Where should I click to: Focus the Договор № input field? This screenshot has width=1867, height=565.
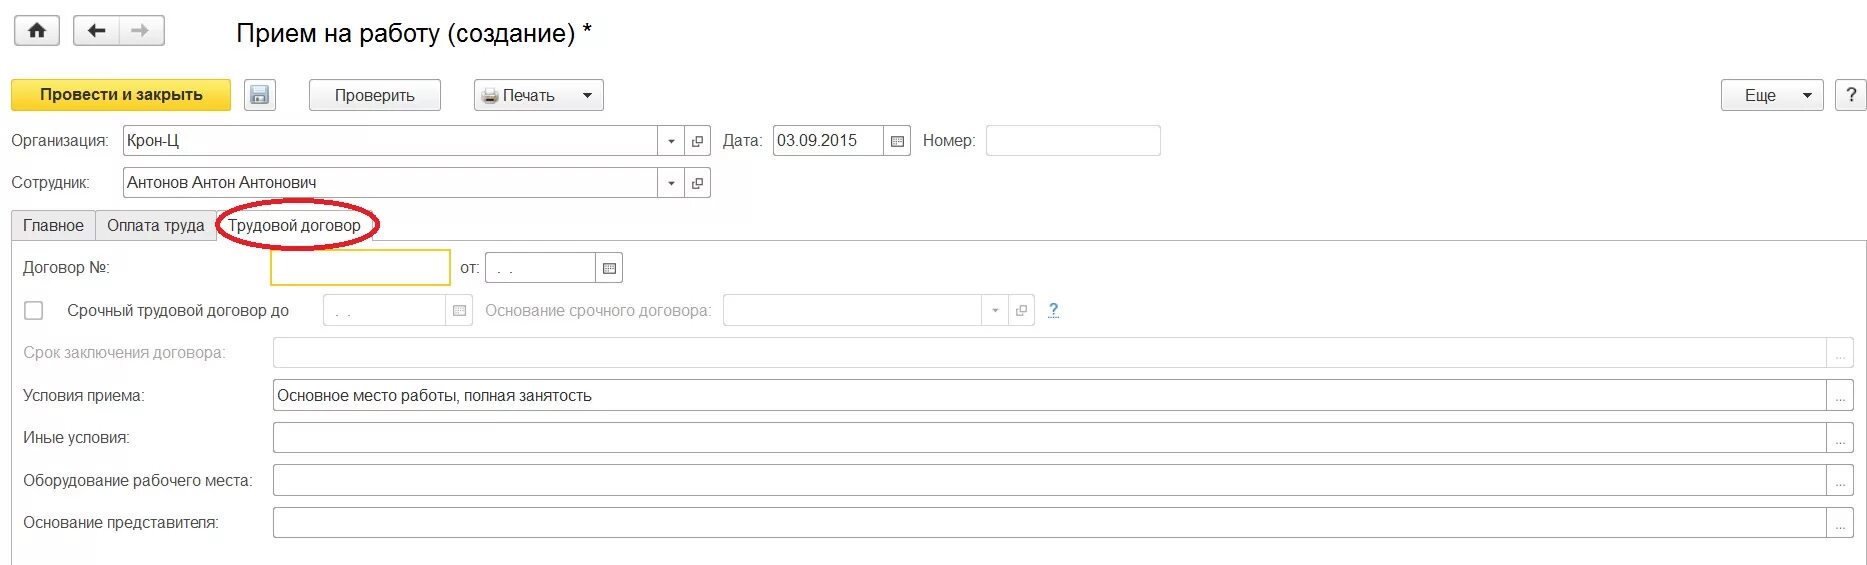[360, 268]
